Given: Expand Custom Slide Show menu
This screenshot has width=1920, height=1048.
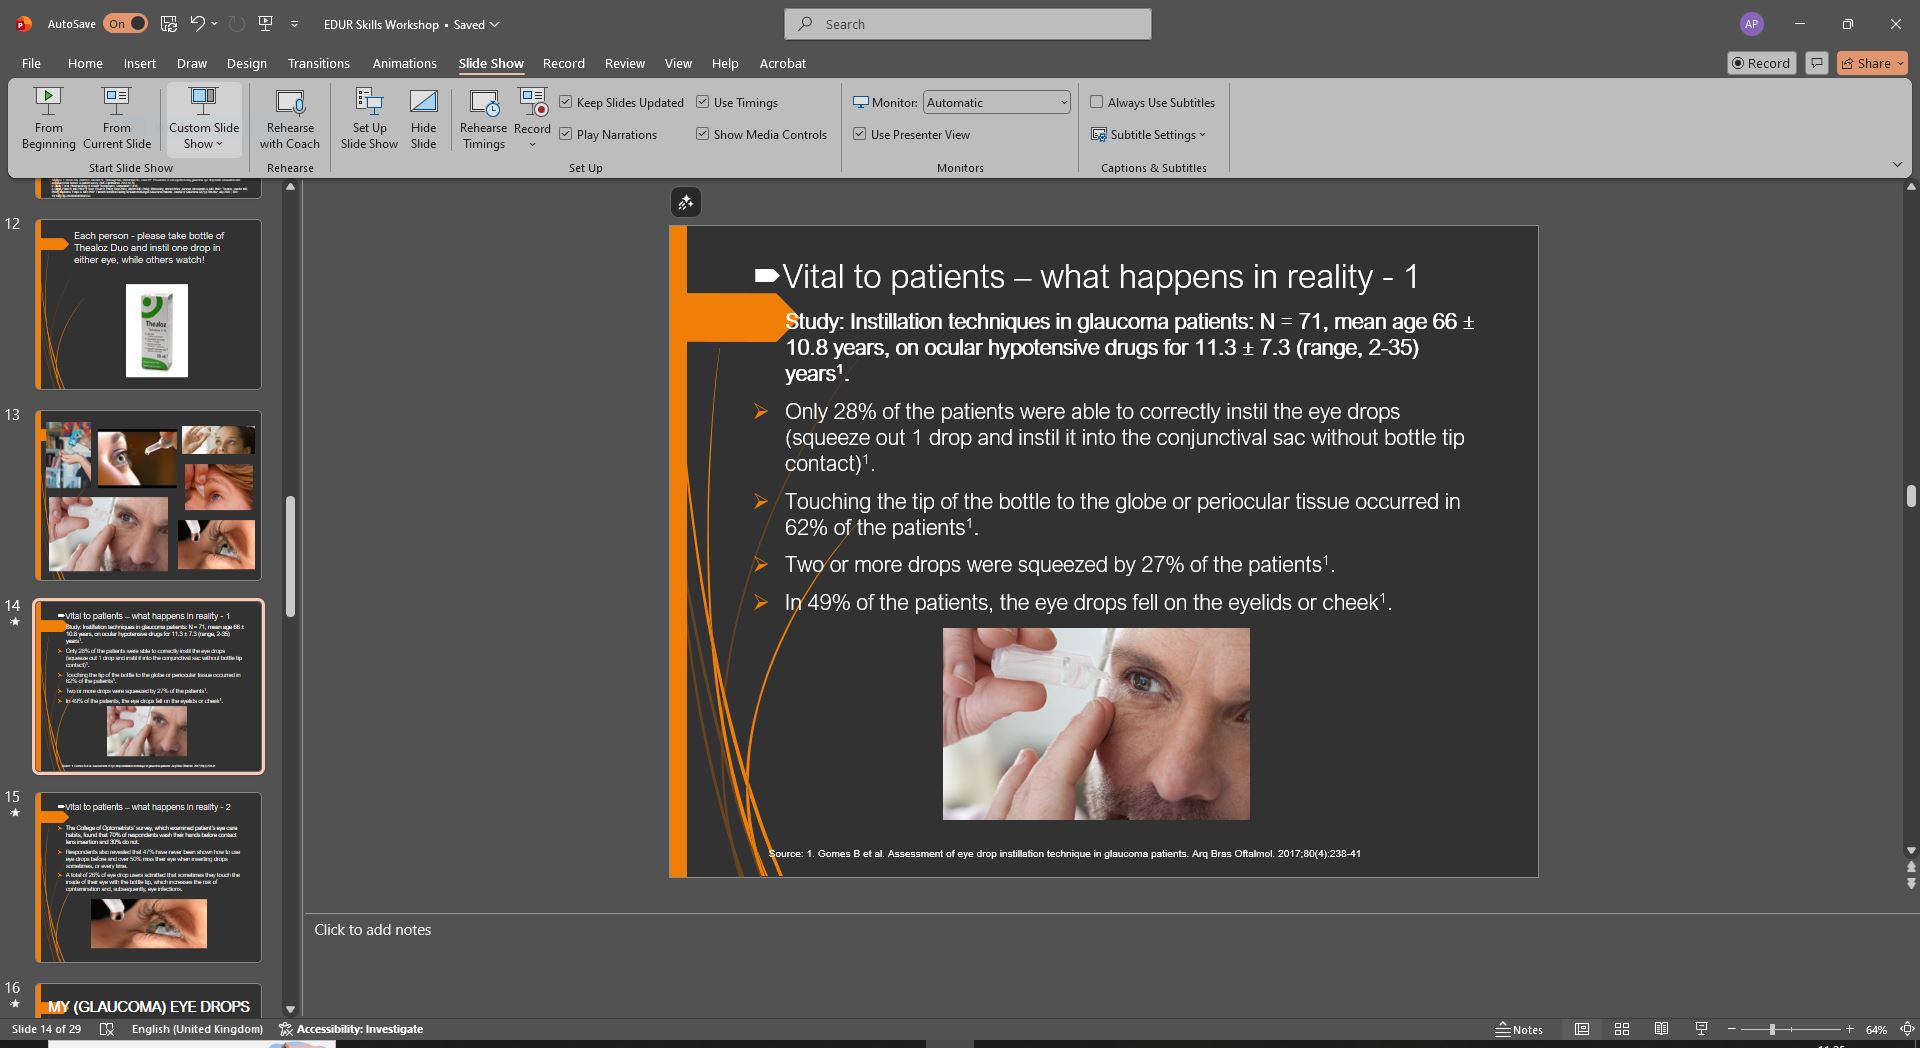Looking at the screenshot, I should 204,118.
